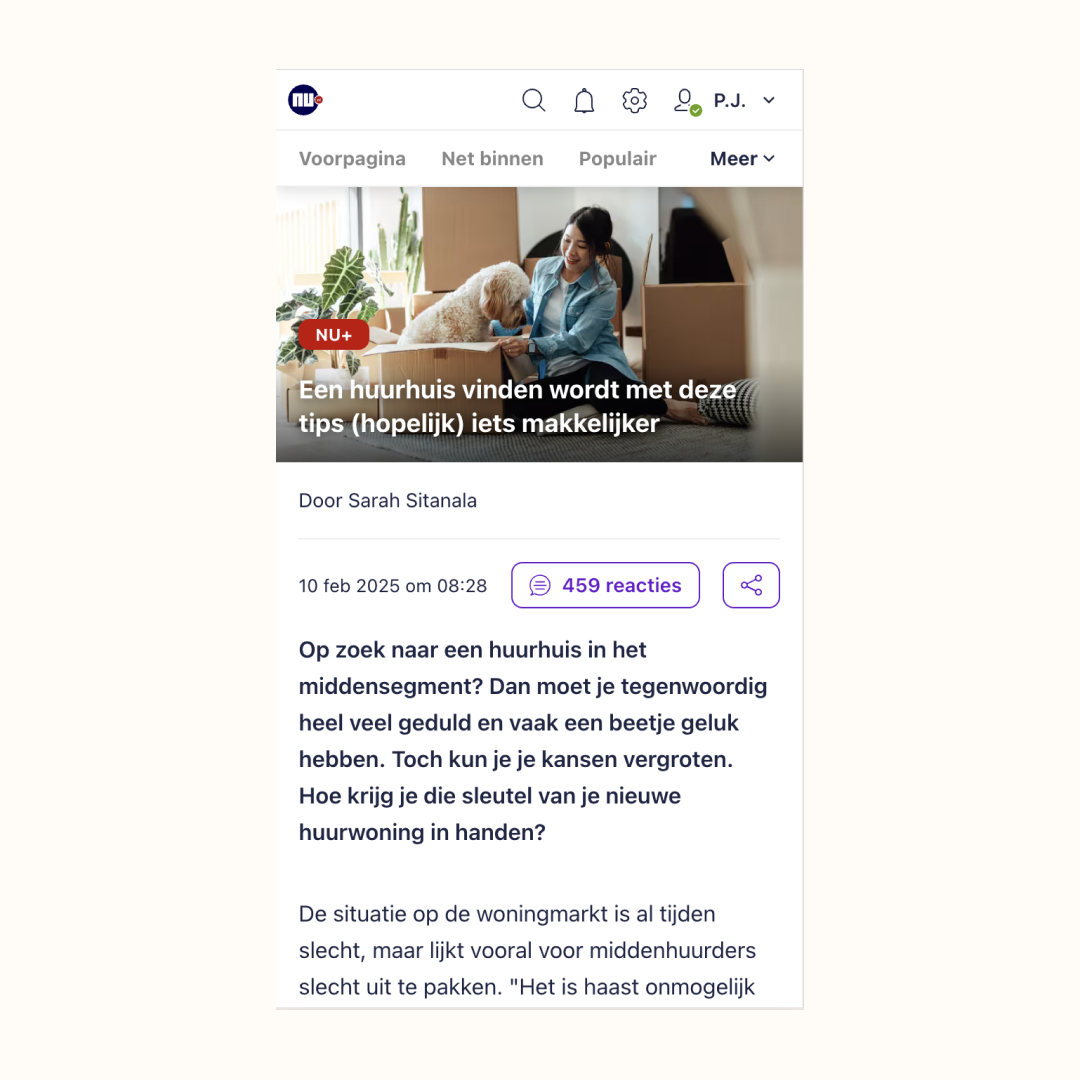The width and height of the screenshot is (1080, 1080).
Task: Open the search magnifier icon
Action: click(533, 101)
